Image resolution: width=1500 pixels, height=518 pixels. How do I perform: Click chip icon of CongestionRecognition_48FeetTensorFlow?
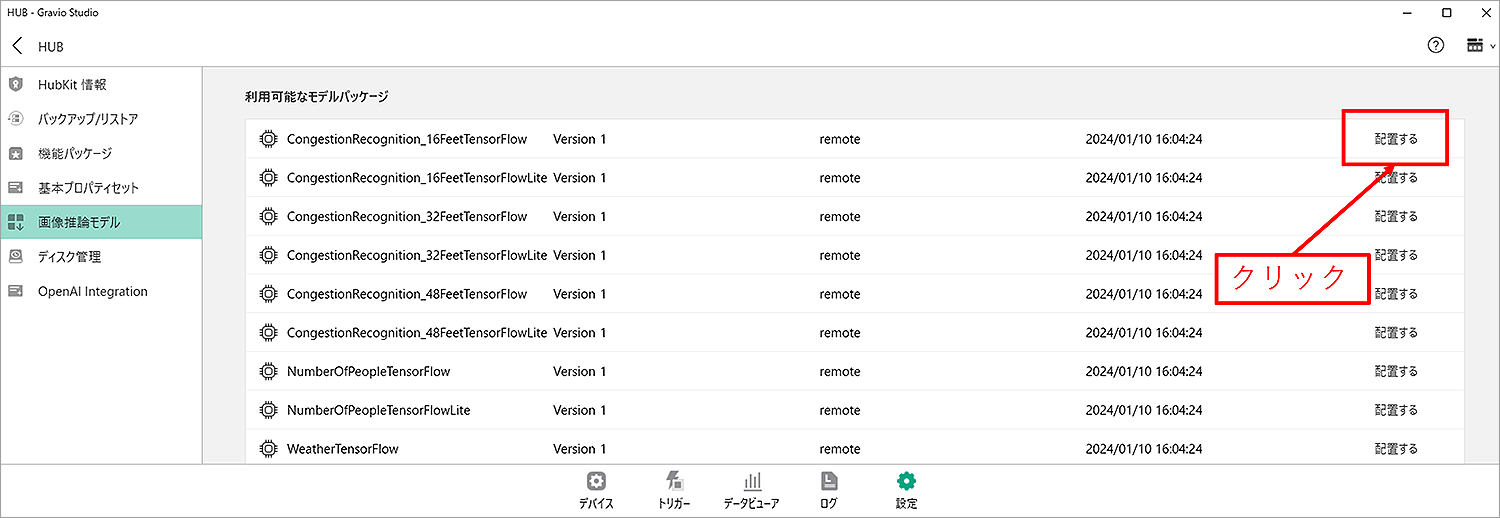[x=267, y=294]
